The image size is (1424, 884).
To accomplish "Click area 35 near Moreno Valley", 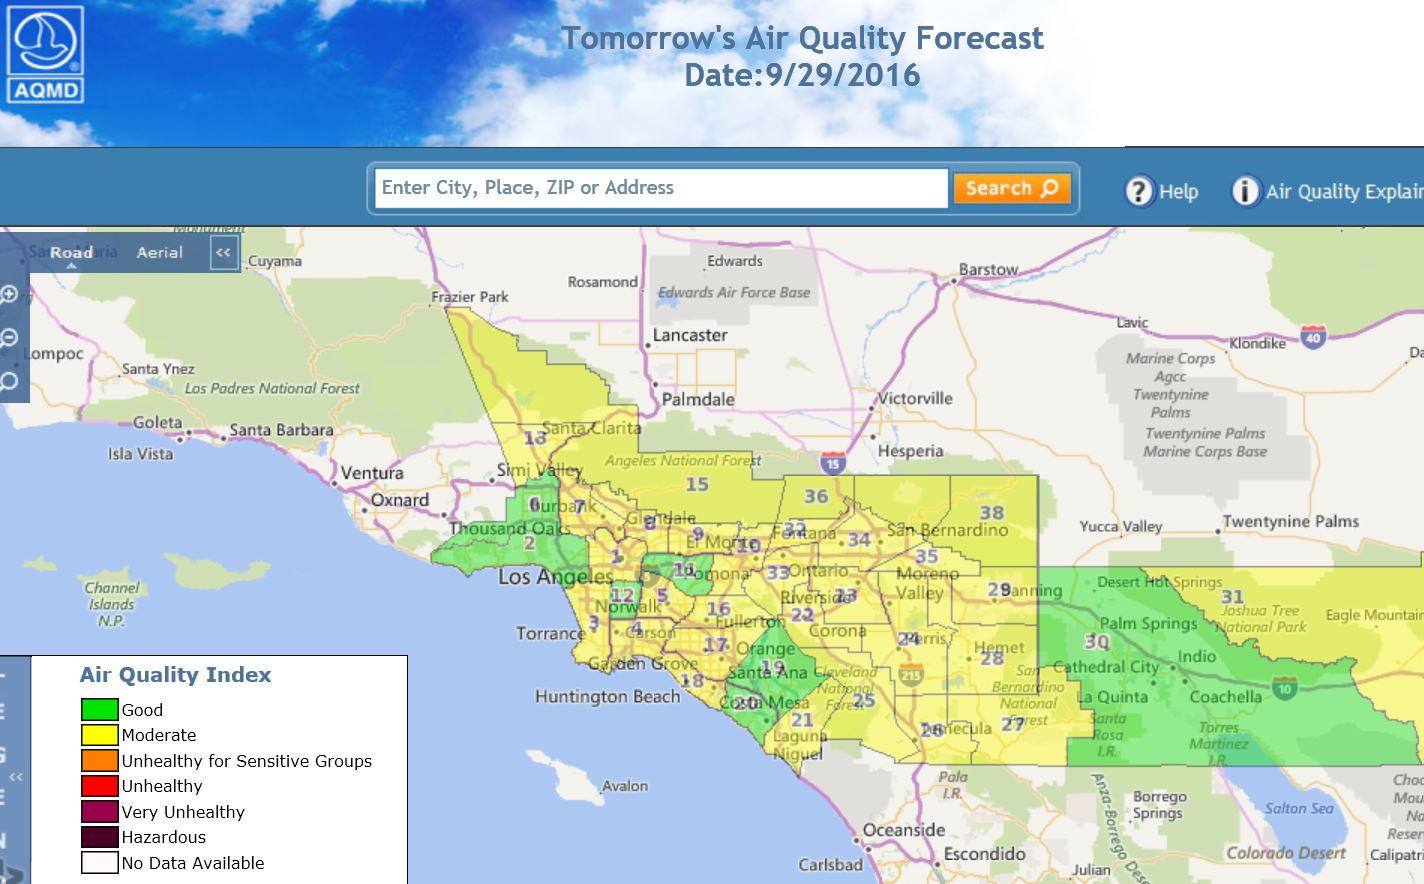I will point(927,556).
